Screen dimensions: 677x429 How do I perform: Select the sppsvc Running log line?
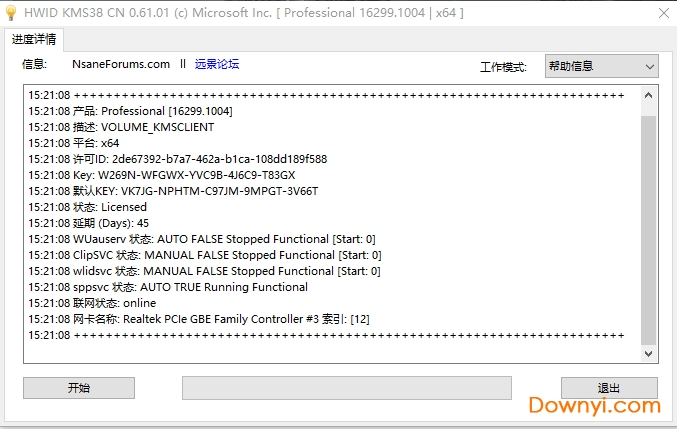(x=168, y=287)
